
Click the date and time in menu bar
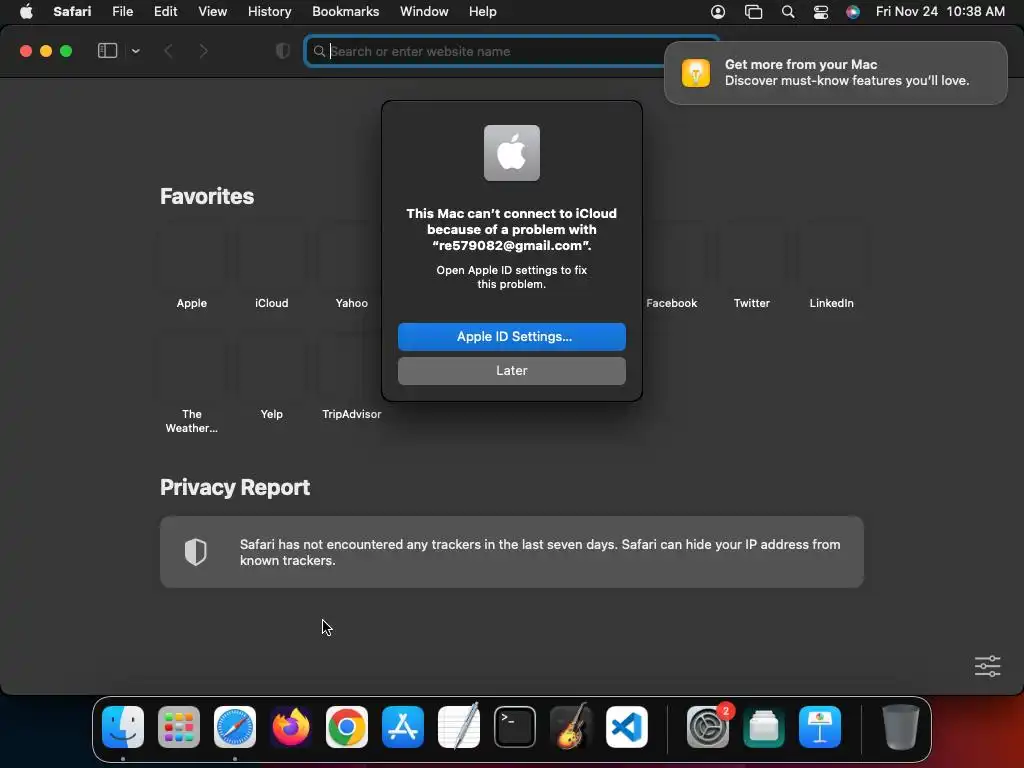(x=940, y=12)
